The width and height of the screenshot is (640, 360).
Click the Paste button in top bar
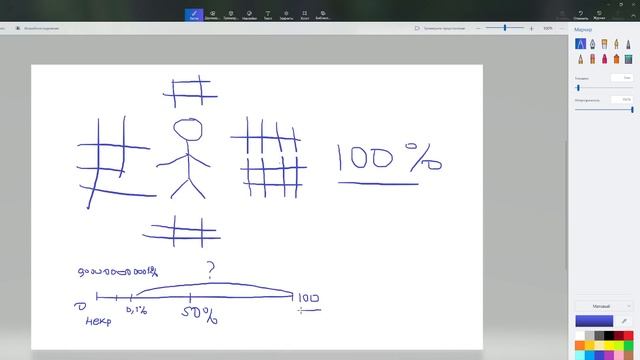tap(562, 15)
